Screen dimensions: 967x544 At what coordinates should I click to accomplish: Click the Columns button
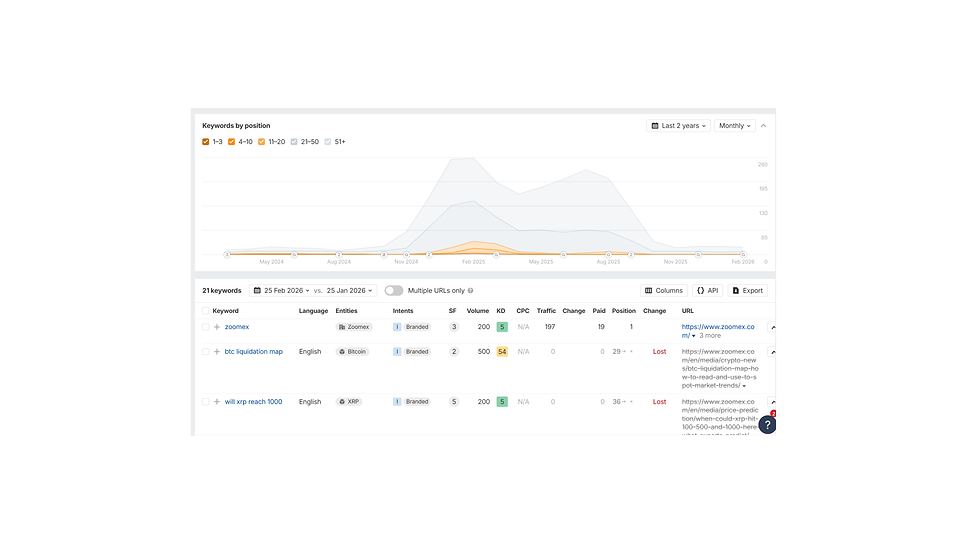pyautogui.click(x=664, y=291)
